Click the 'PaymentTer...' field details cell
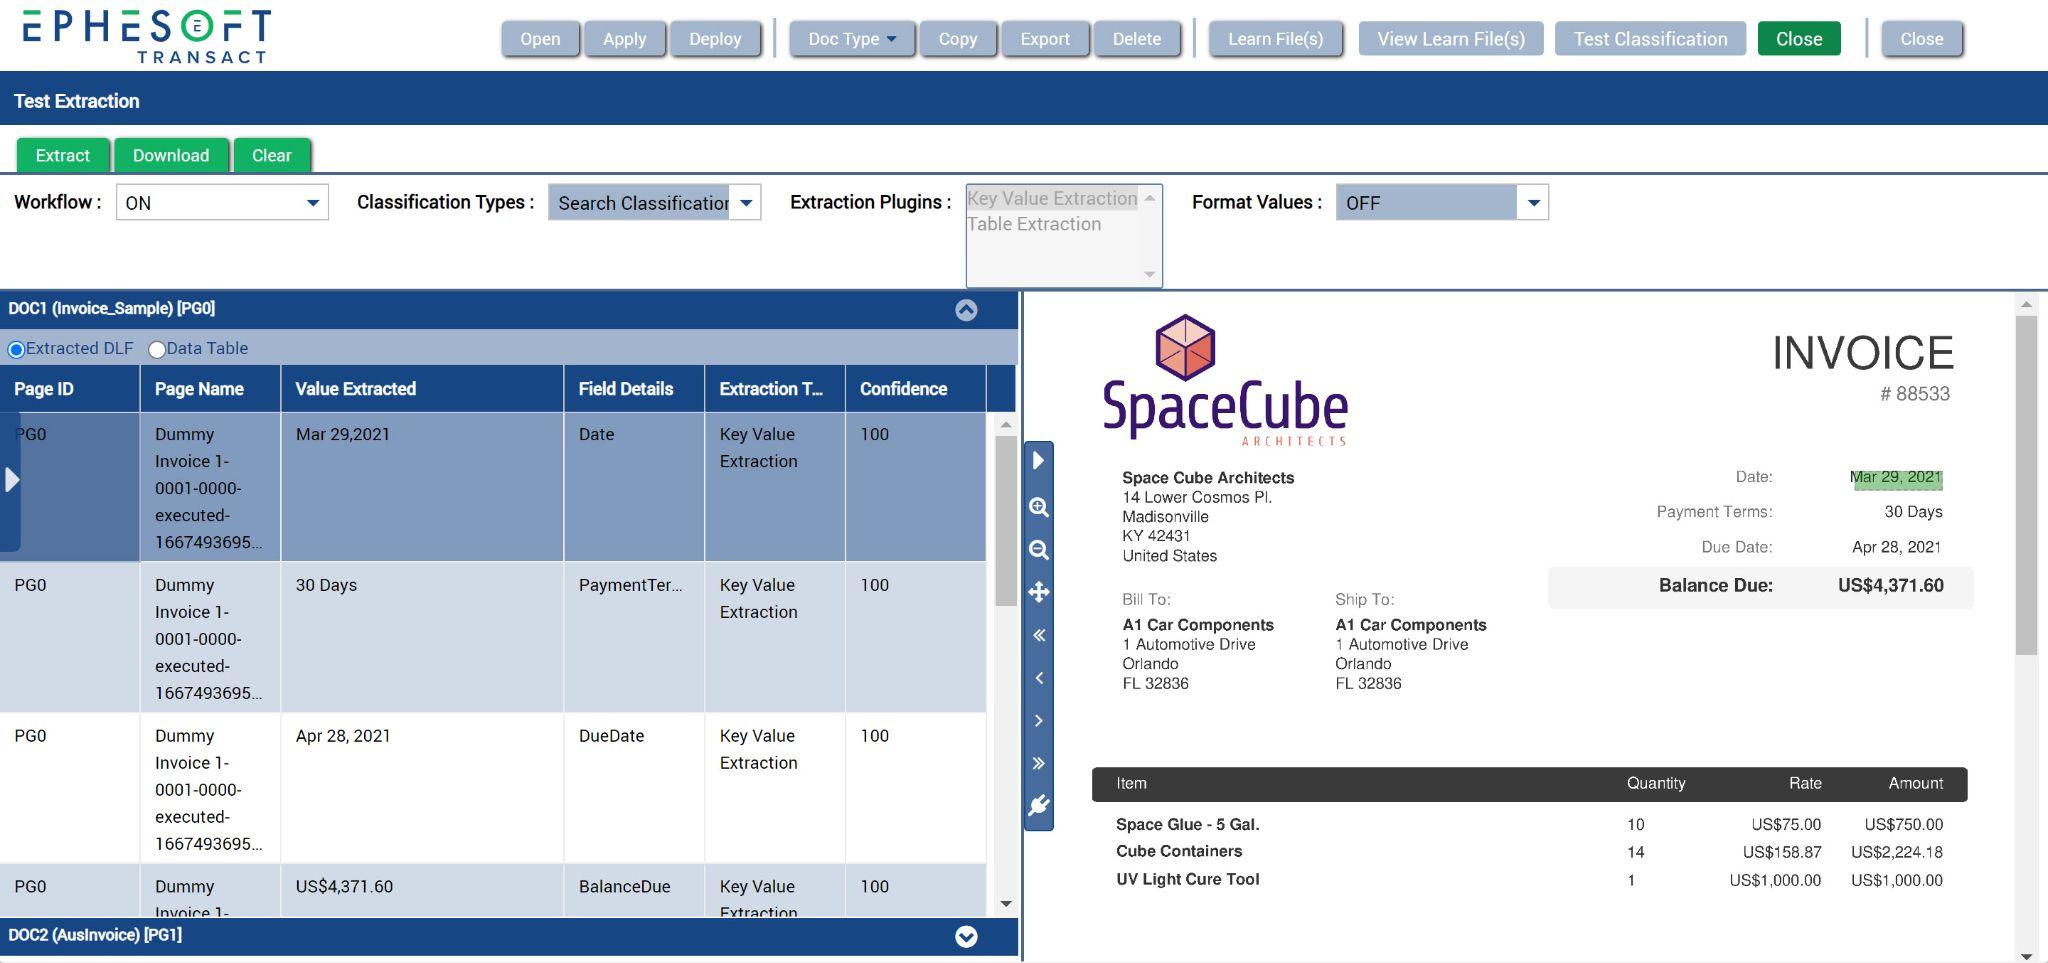Image resolution: width=2048 pixels, height=963 pixels. point(634,637)
